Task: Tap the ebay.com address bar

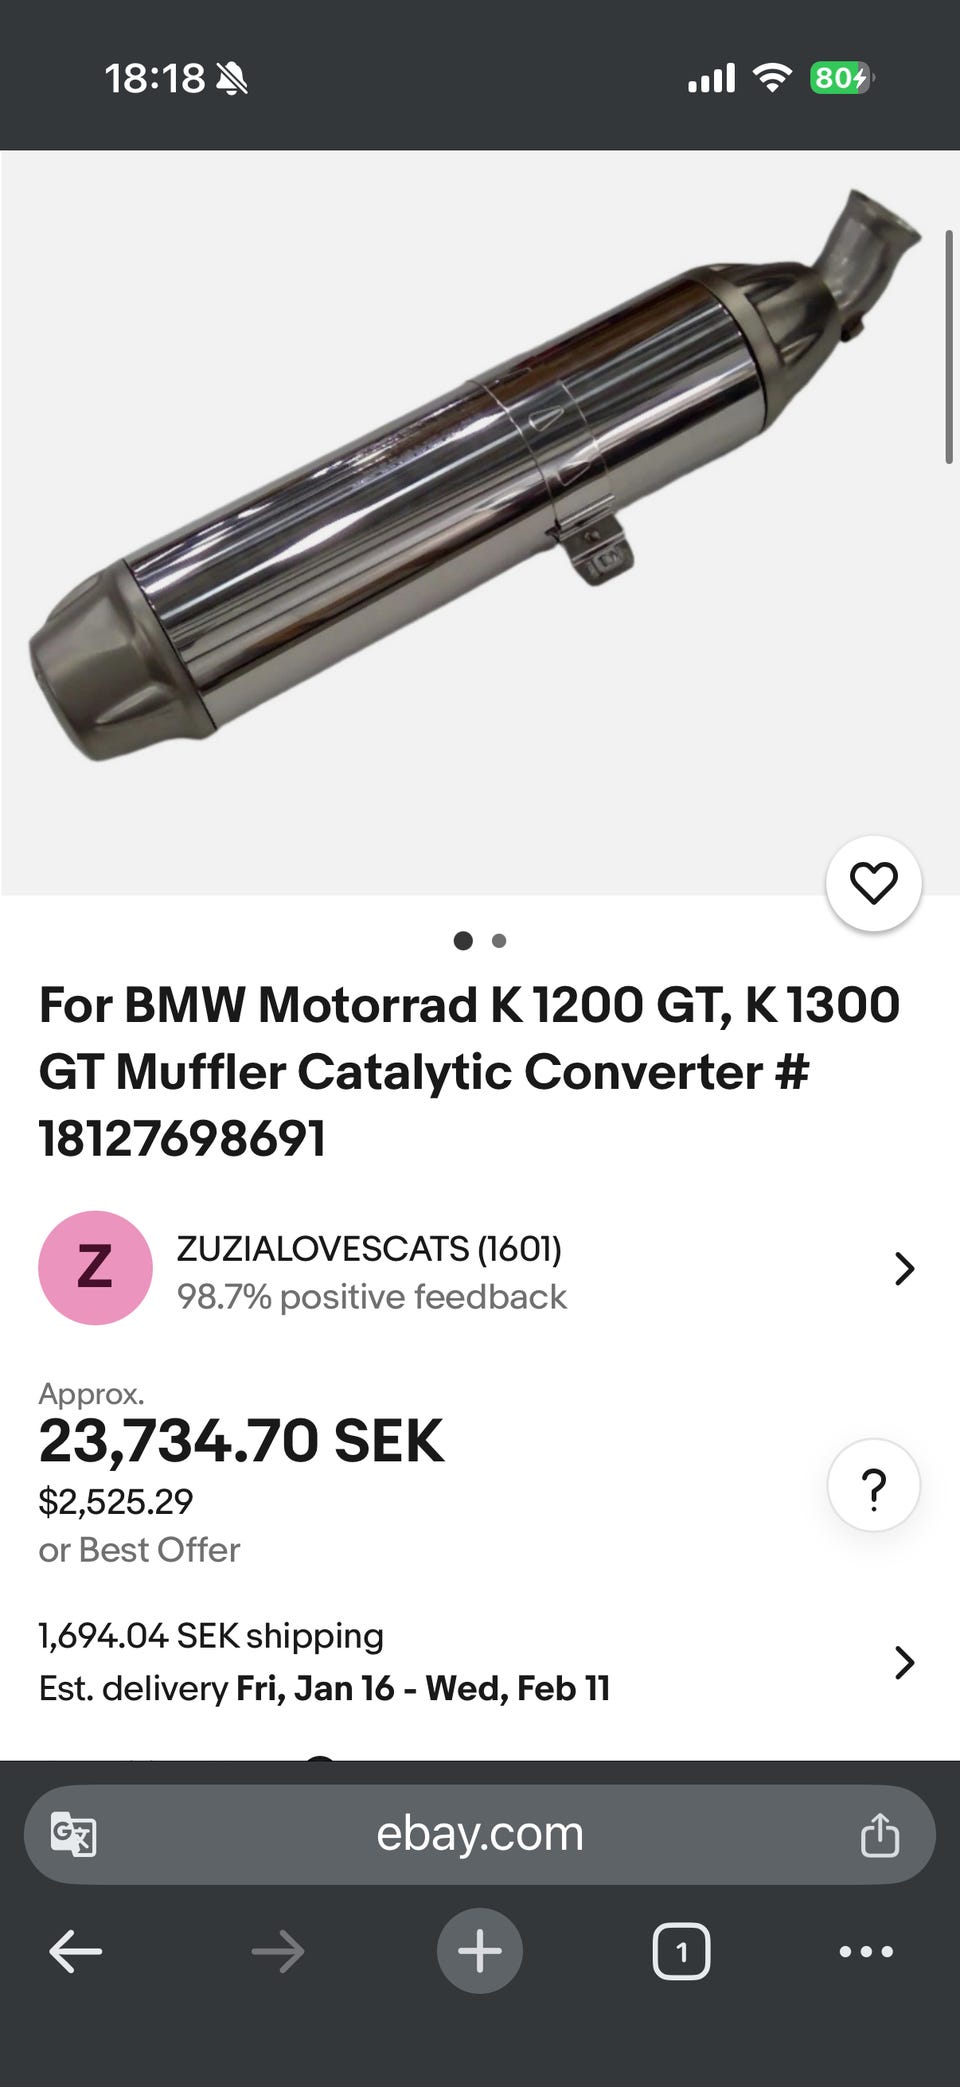Action: click(x=480, y=1834)
